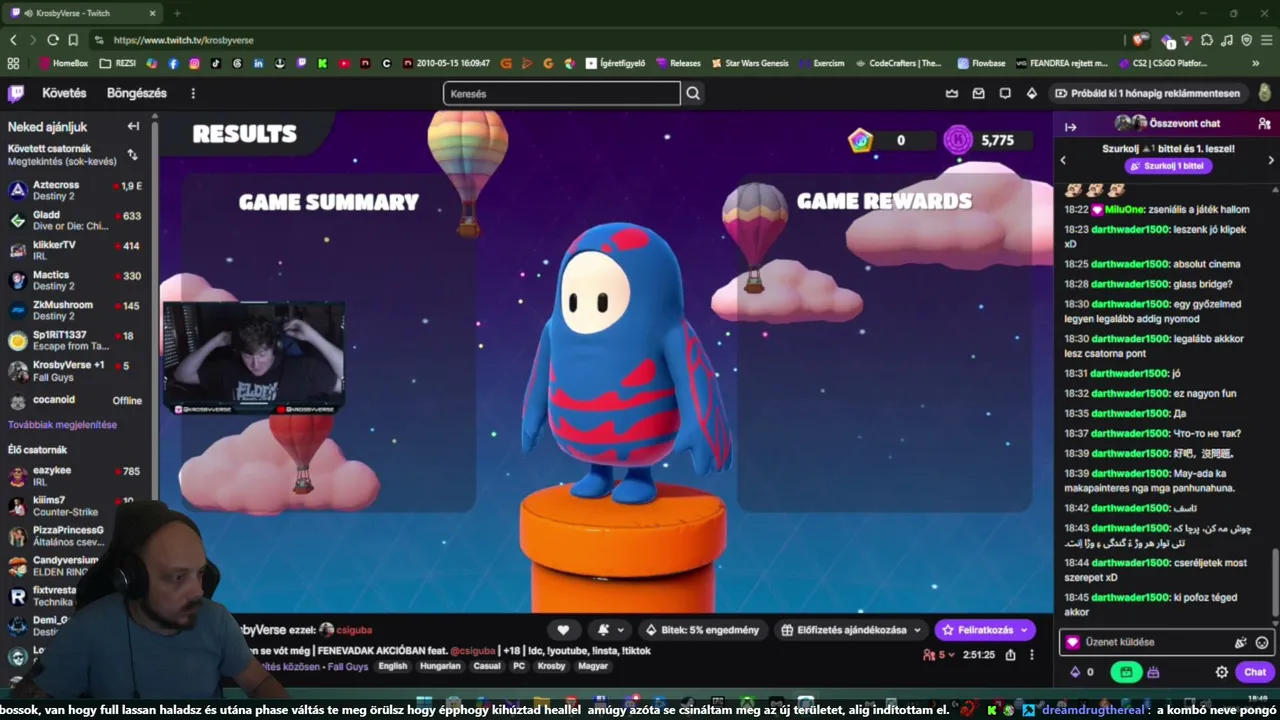Show more bookmarks overflow chevron

pyautogui.click(x=1255, y=63)
